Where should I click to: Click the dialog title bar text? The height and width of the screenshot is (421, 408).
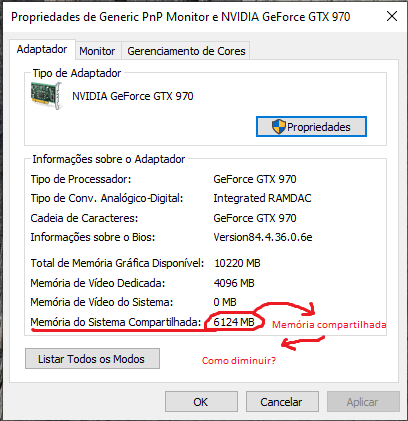[181, 17]
